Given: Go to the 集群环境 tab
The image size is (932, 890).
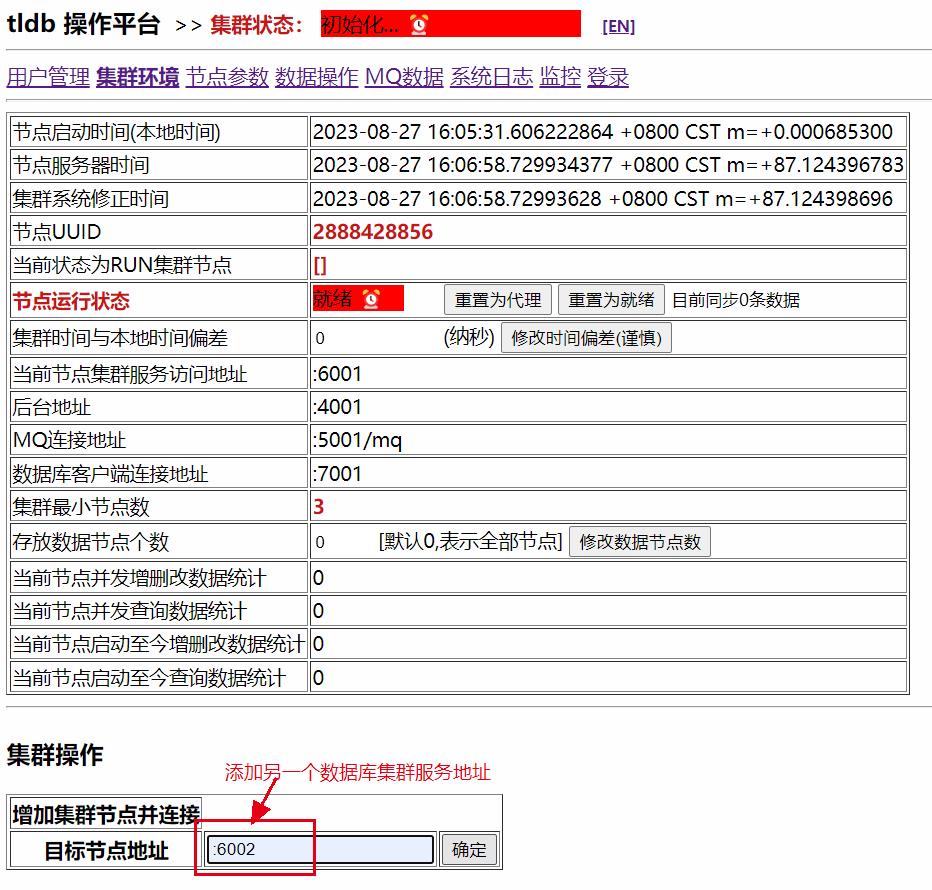Looking at the screenshot, I should (x=138, y=78).
